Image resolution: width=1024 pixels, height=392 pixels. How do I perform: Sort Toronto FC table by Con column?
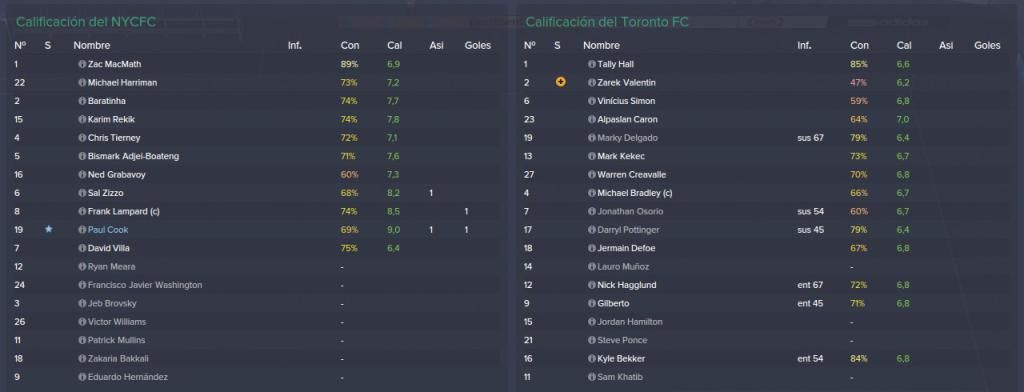click(x=859, y=46)
